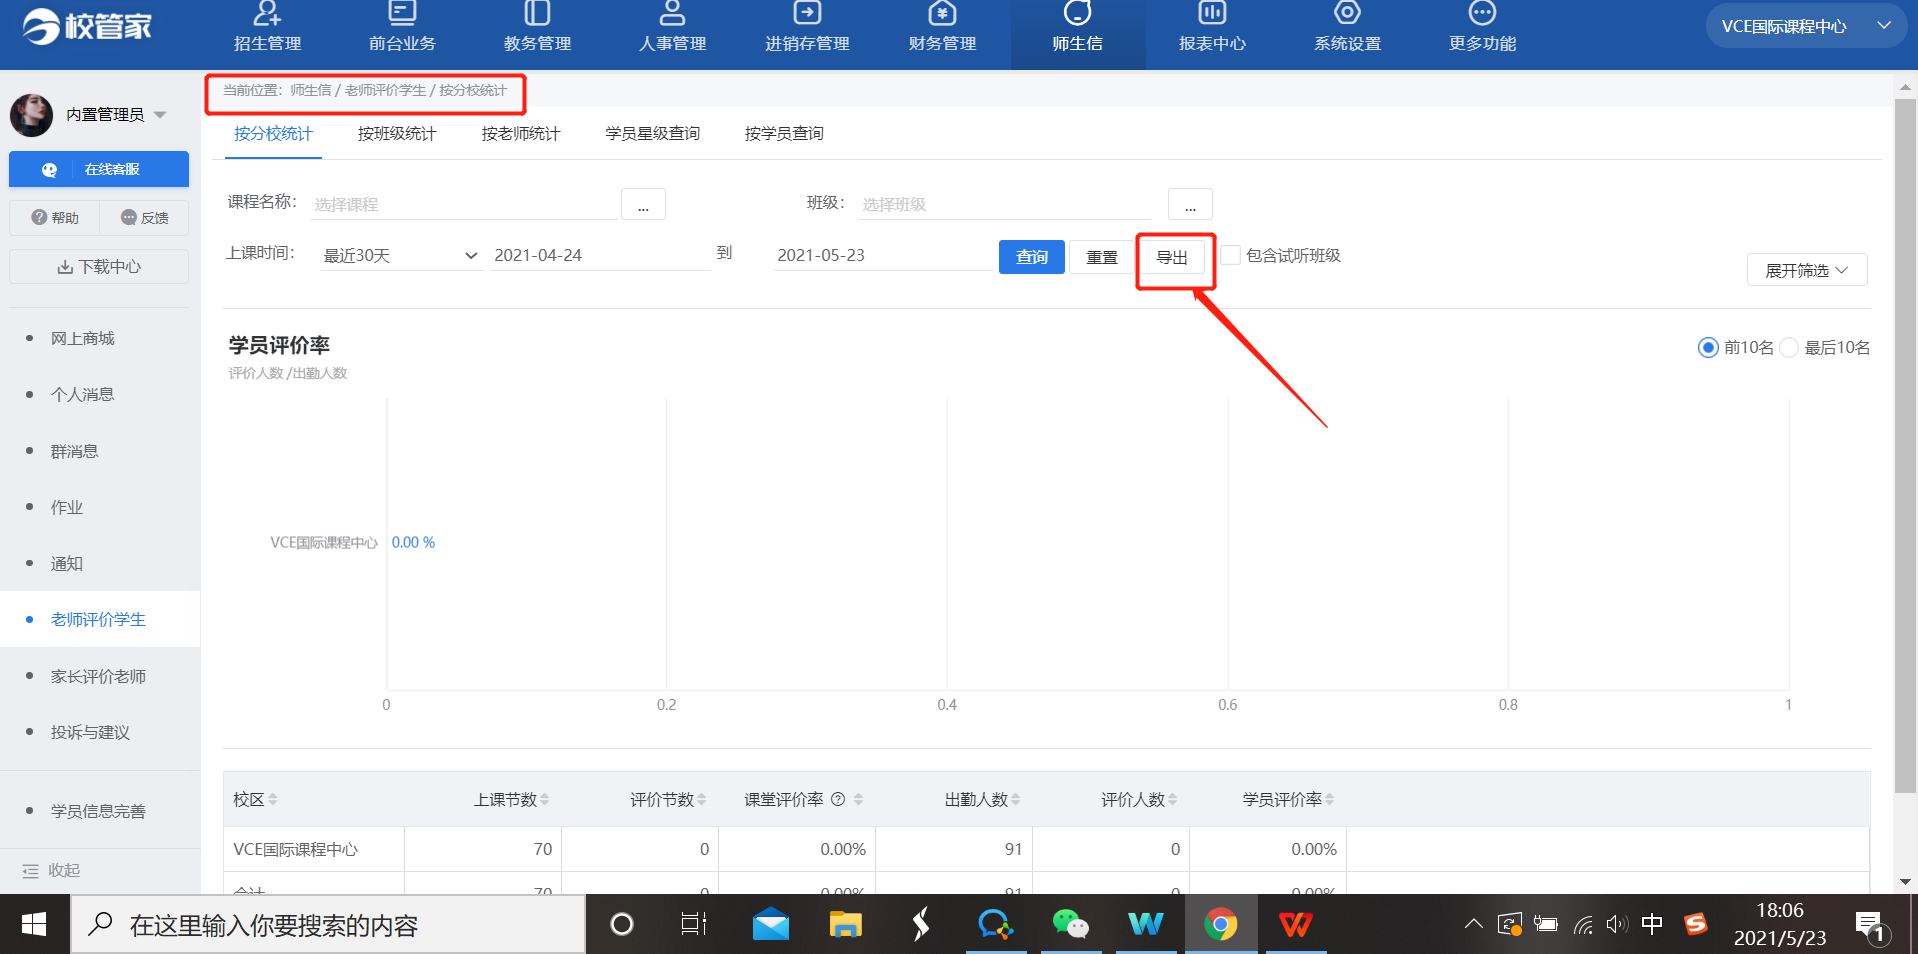Viewport: 1918px width, 954px height.
Task: Switch to 按分校统计 tab
Action: point(273,133)
